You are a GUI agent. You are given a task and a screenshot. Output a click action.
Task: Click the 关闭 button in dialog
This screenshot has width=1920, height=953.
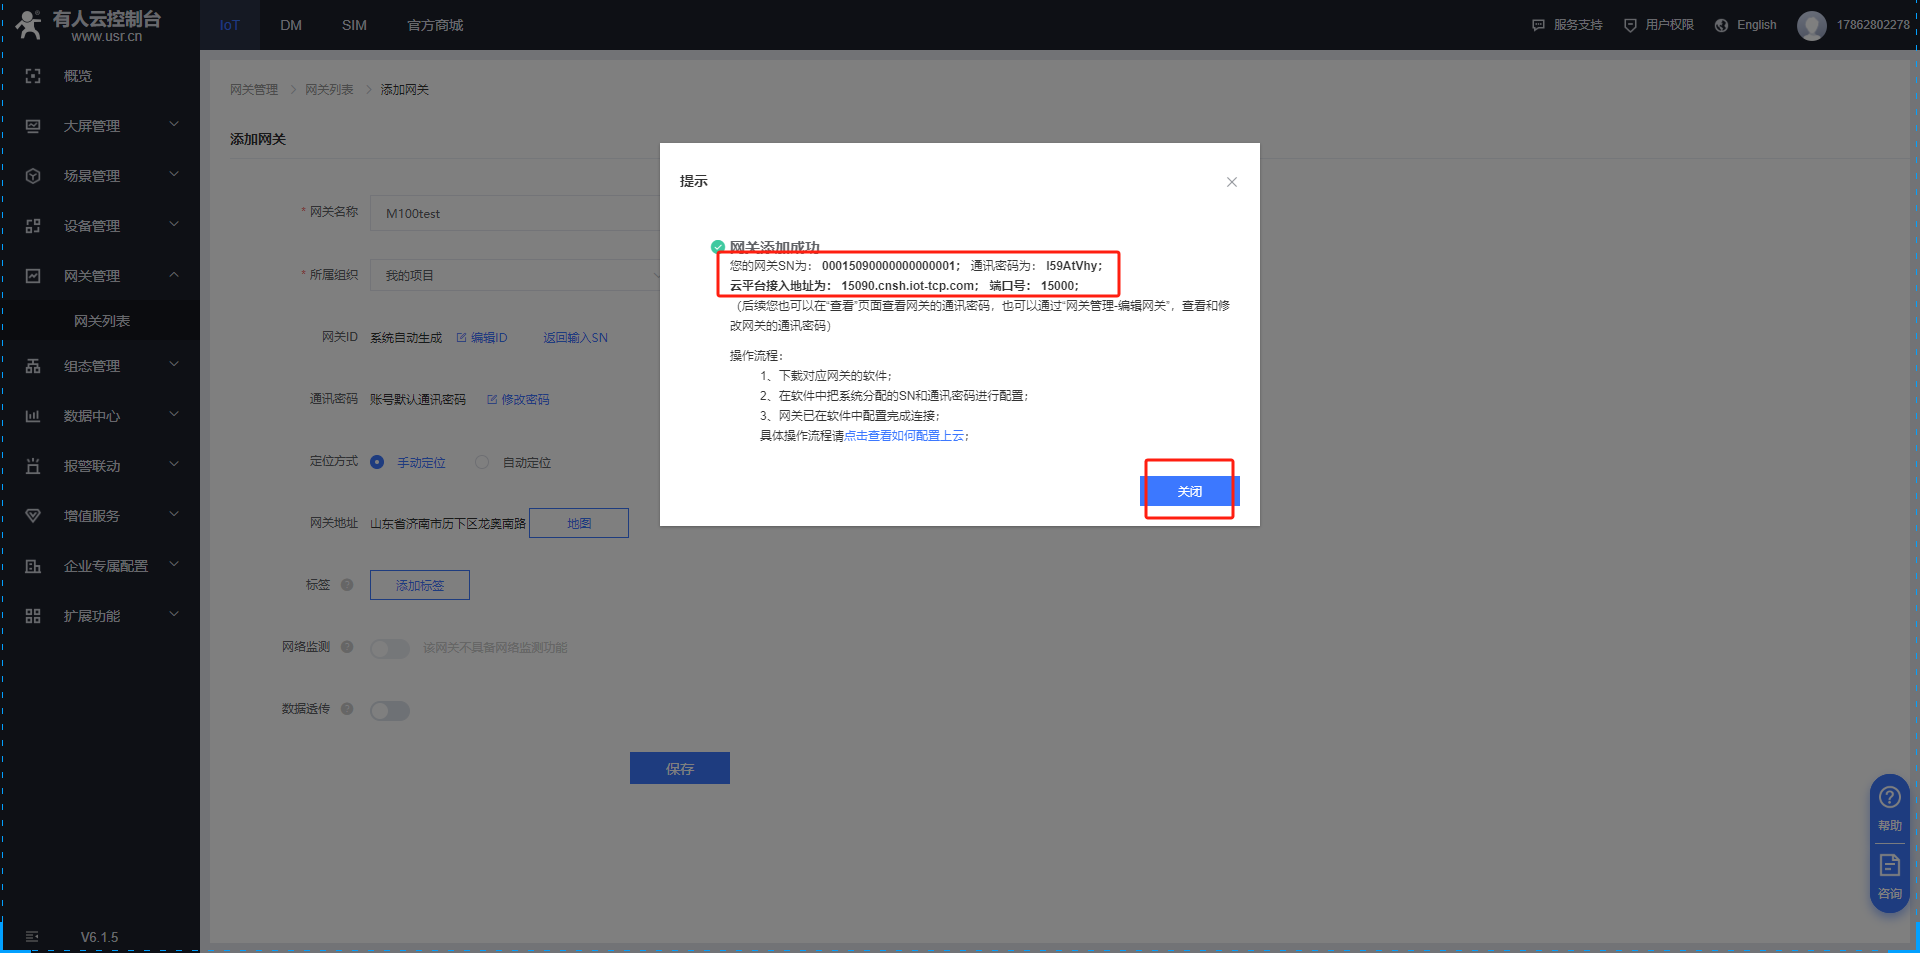[x=1189, y=491]
